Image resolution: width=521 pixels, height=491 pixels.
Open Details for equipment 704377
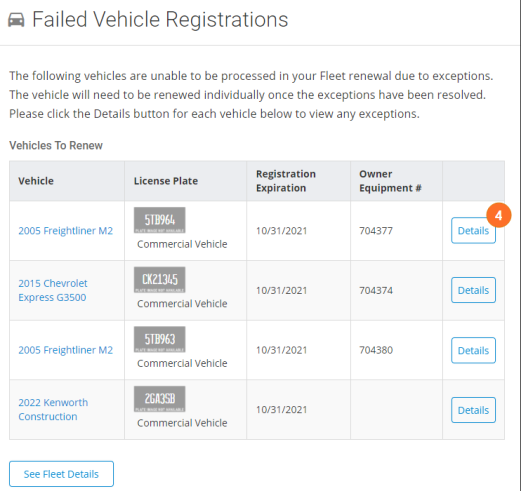coord(473,231)
